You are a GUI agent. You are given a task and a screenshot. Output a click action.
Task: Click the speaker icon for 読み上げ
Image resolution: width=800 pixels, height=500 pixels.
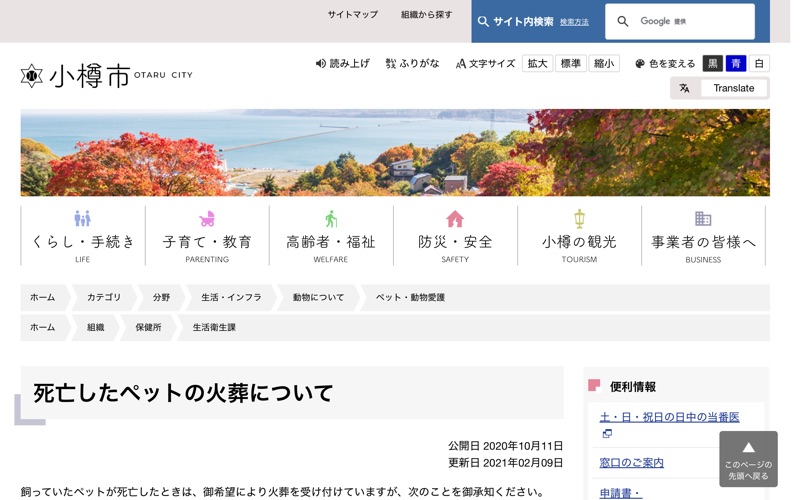tap(320, 63)
